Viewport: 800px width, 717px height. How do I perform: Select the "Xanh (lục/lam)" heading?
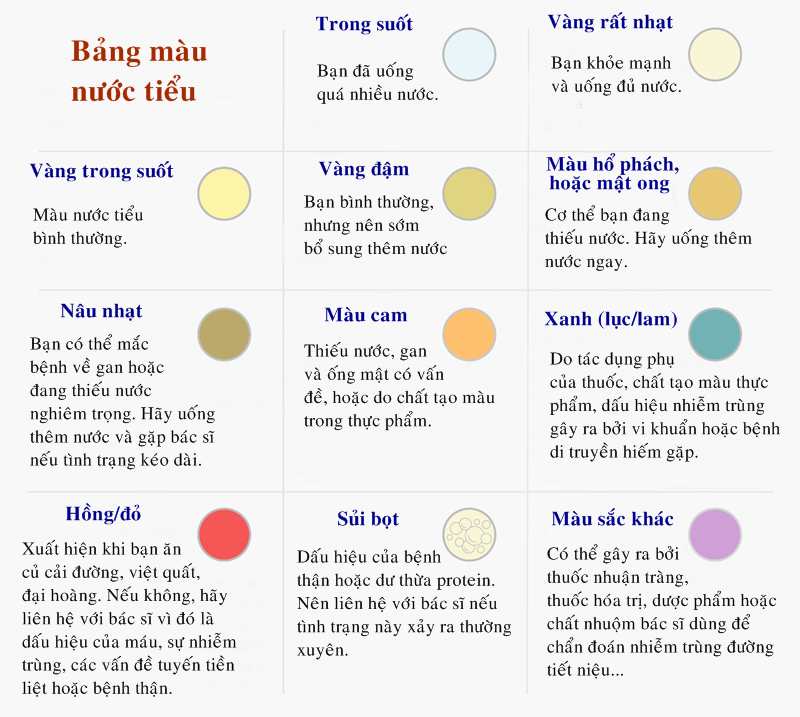(611, 320)
